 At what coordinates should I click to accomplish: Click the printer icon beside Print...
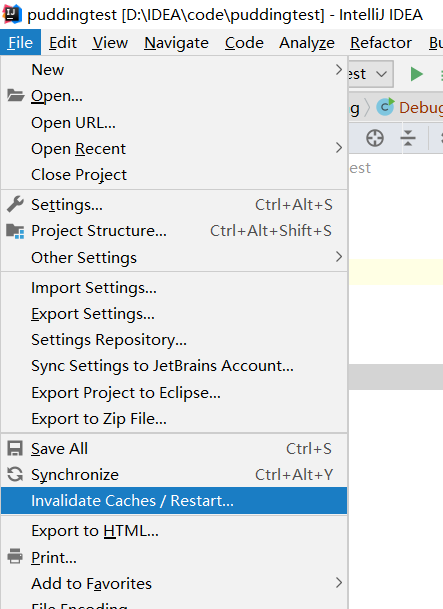[x=15, y=556]
